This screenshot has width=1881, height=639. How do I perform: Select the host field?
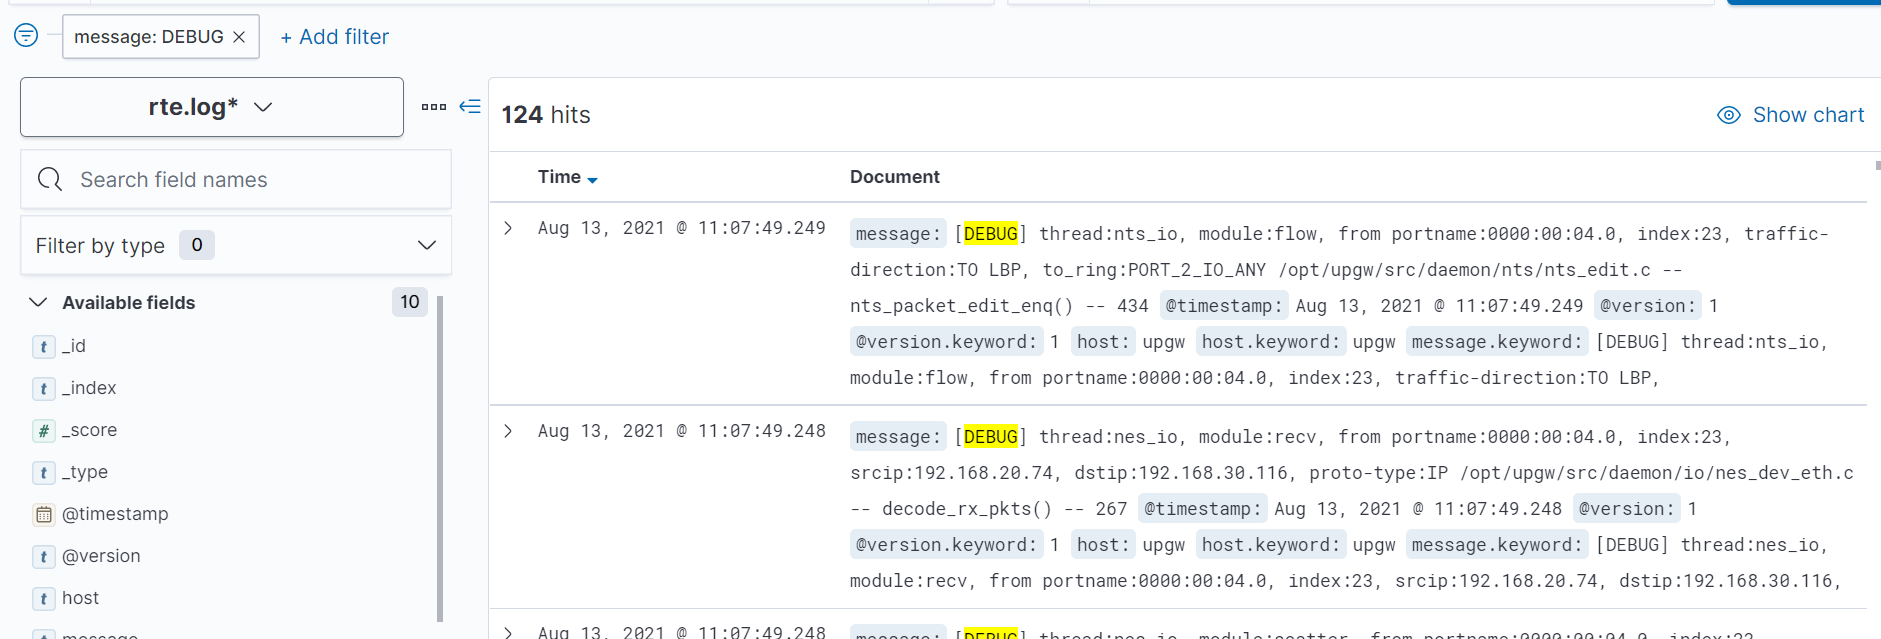(x=80, y=598)
